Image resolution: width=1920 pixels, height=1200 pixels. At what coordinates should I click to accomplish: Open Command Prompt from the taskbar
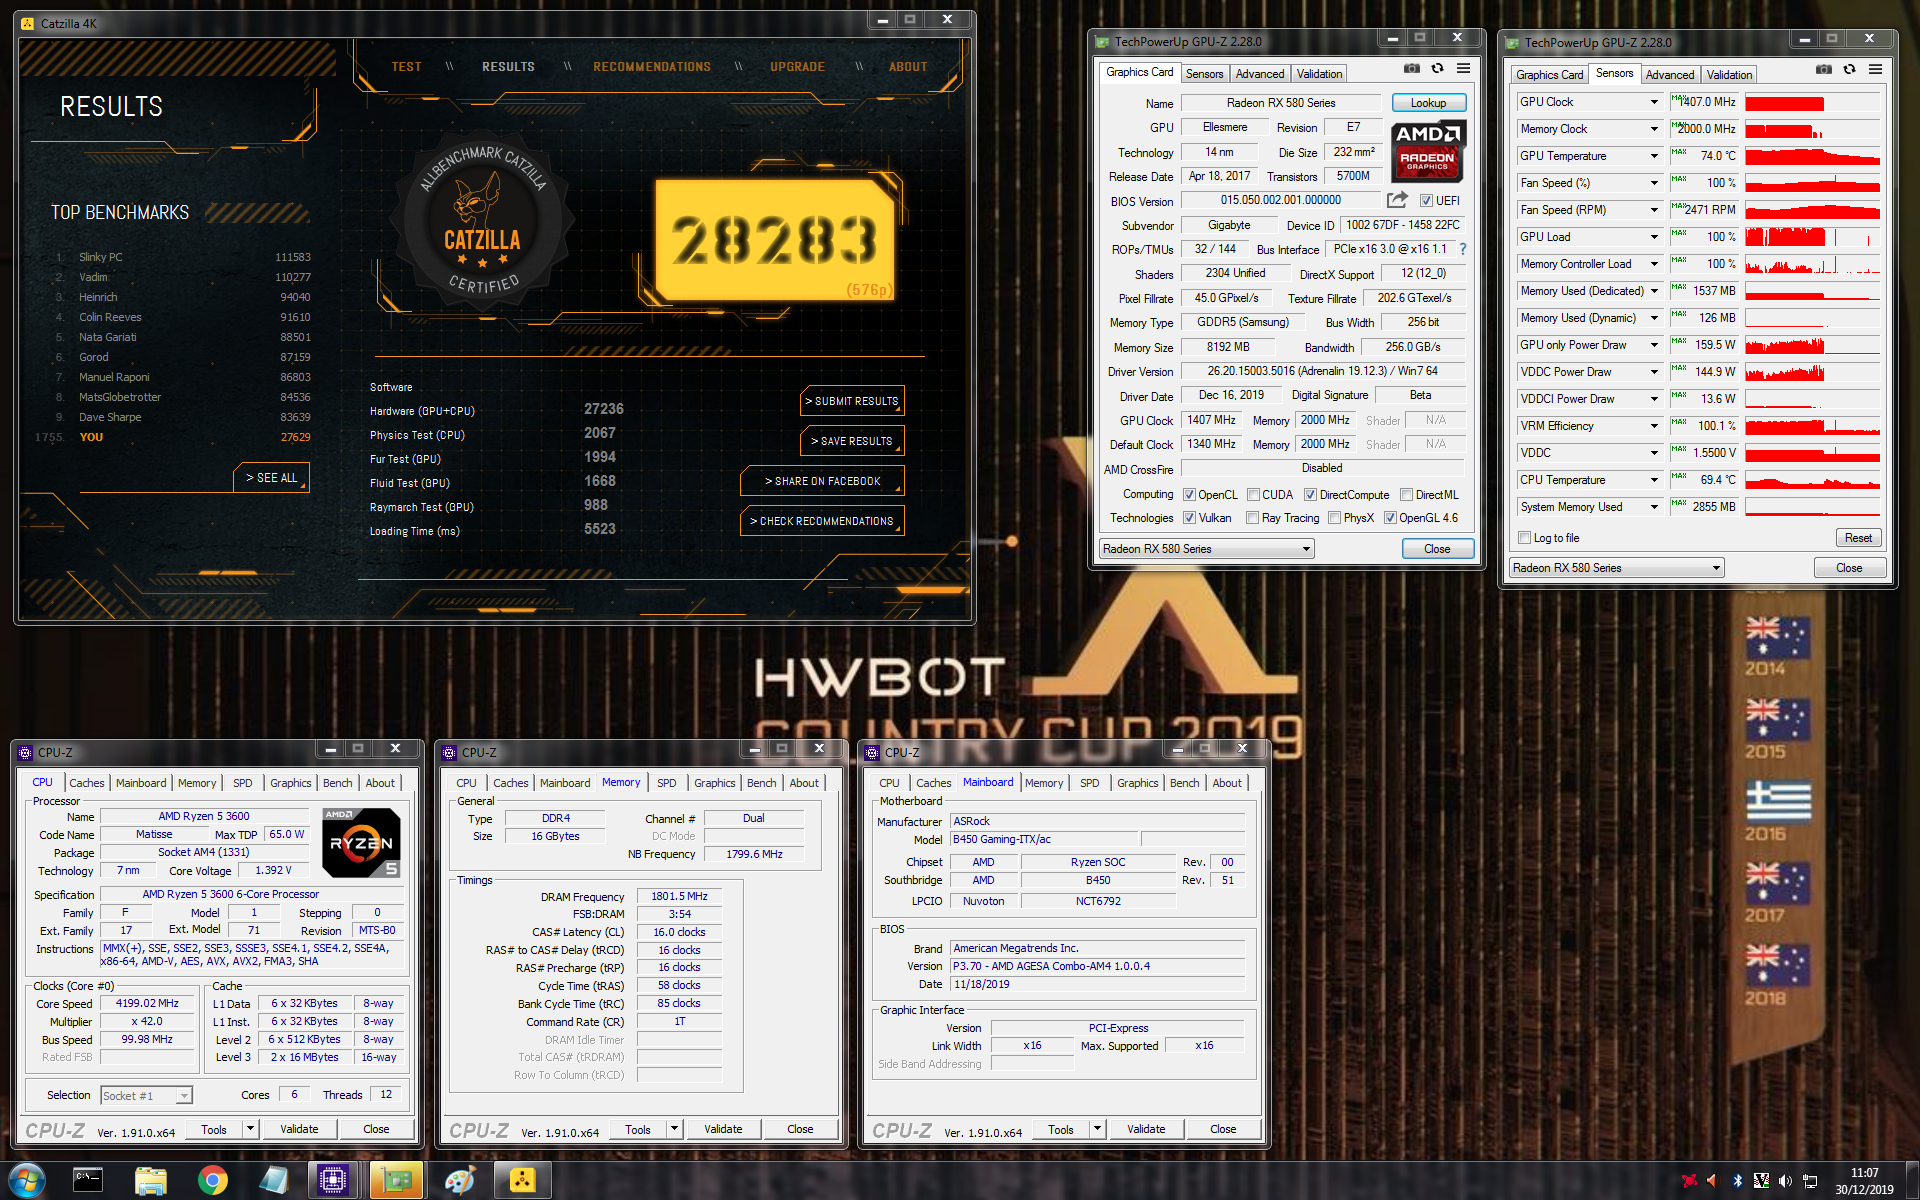tap(88, 1180)
